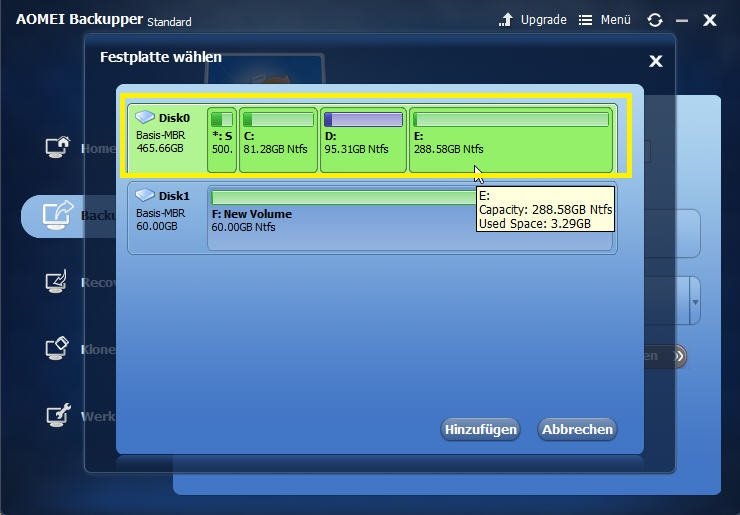This screenshot has height=515, width=740.
Task: Open the Recovery sidebar icon
Action: 57,282
